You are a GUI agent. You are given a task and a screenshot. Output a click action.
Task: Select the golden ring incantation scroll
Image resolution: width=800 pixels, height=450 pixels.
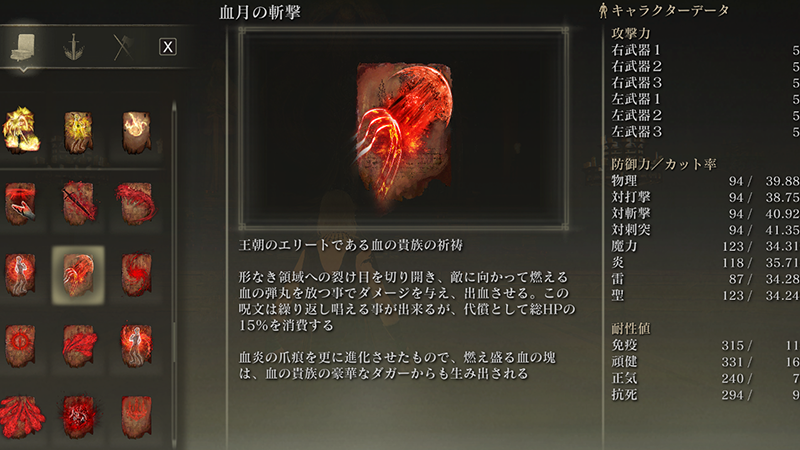(x=136, y=132)
